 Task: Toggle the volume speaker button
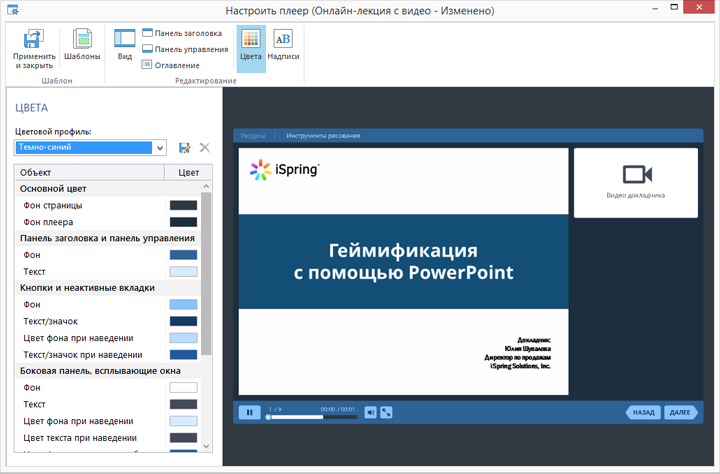click(x=371, y=412)
